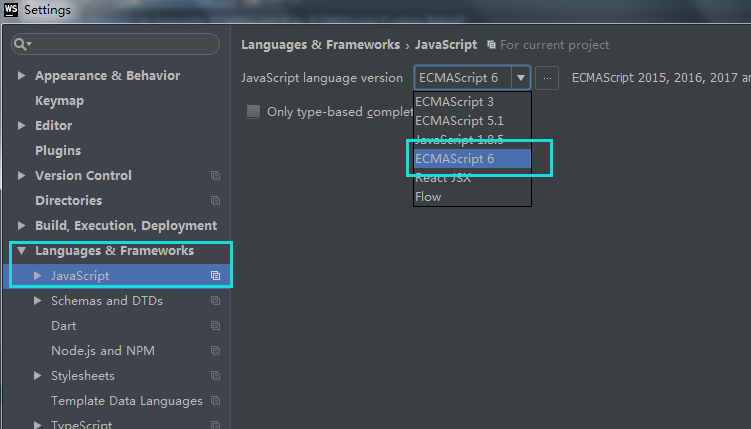This screenshot has width=751, height=429.
Task: Click project-level icon next to Dart
Action: [216, 326]
